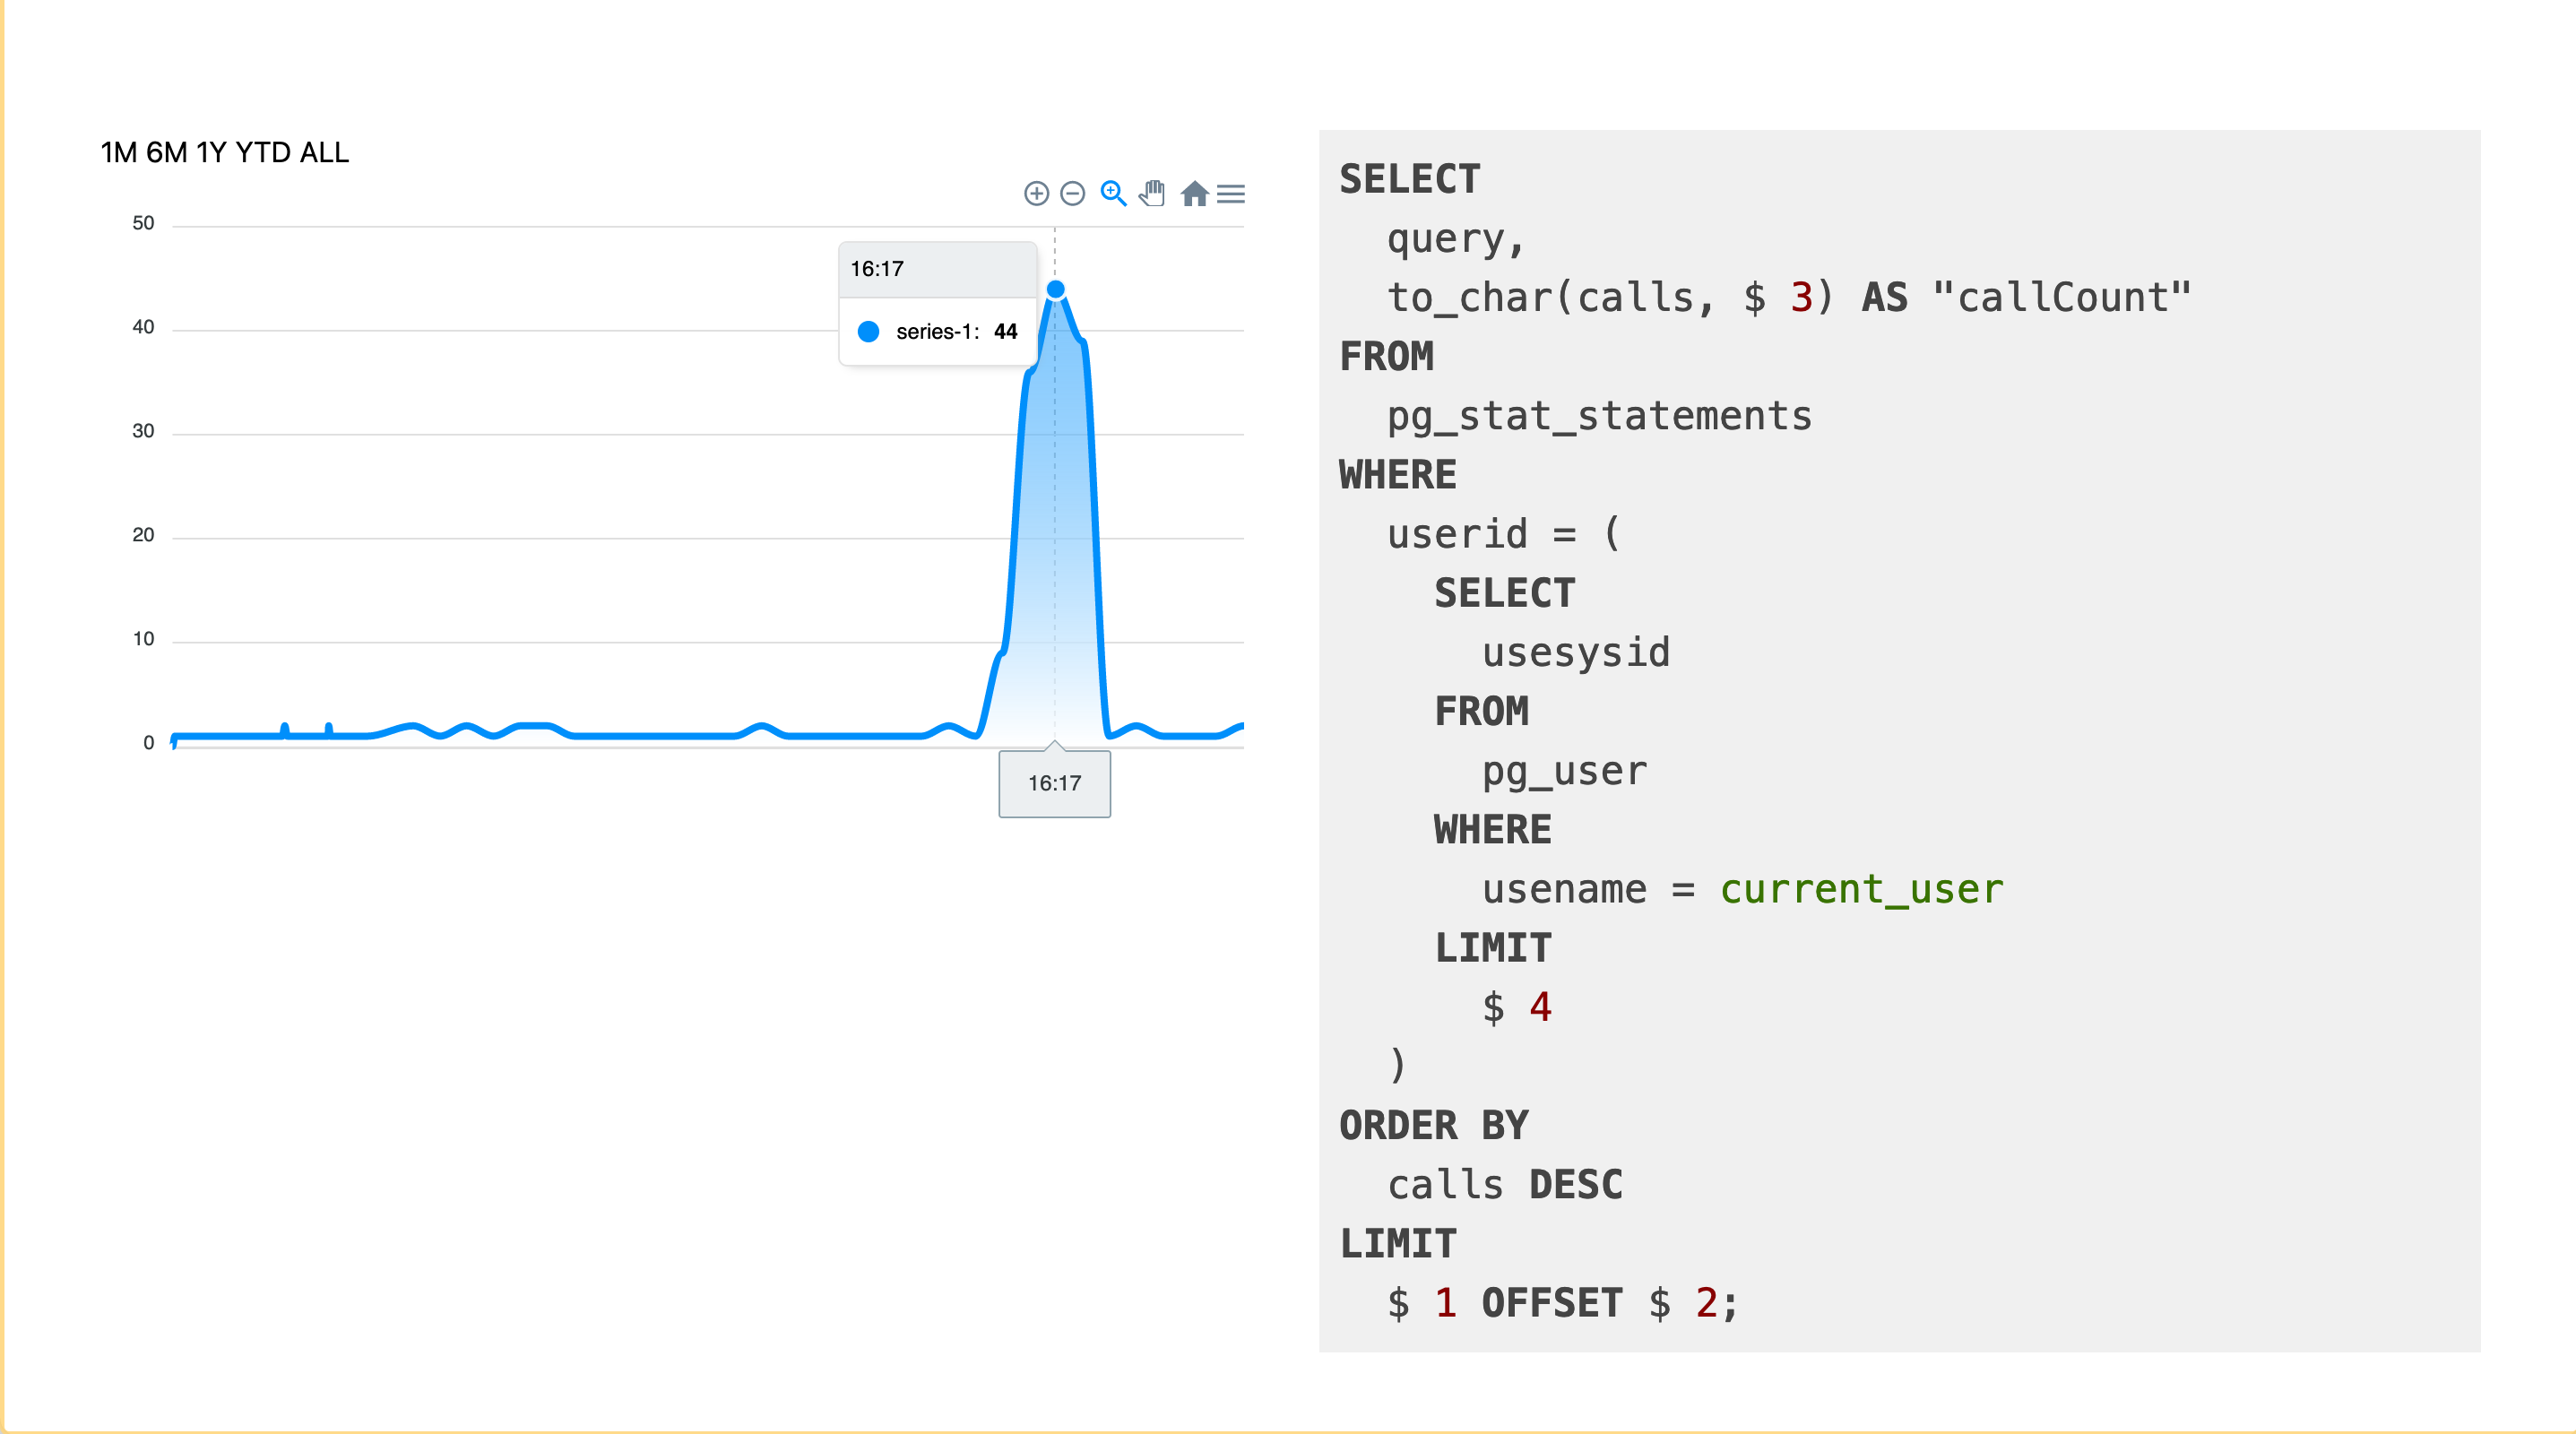Click pg_stat_statements in the SQL code
2576x1434 pixels.
tap(1599, 416)
